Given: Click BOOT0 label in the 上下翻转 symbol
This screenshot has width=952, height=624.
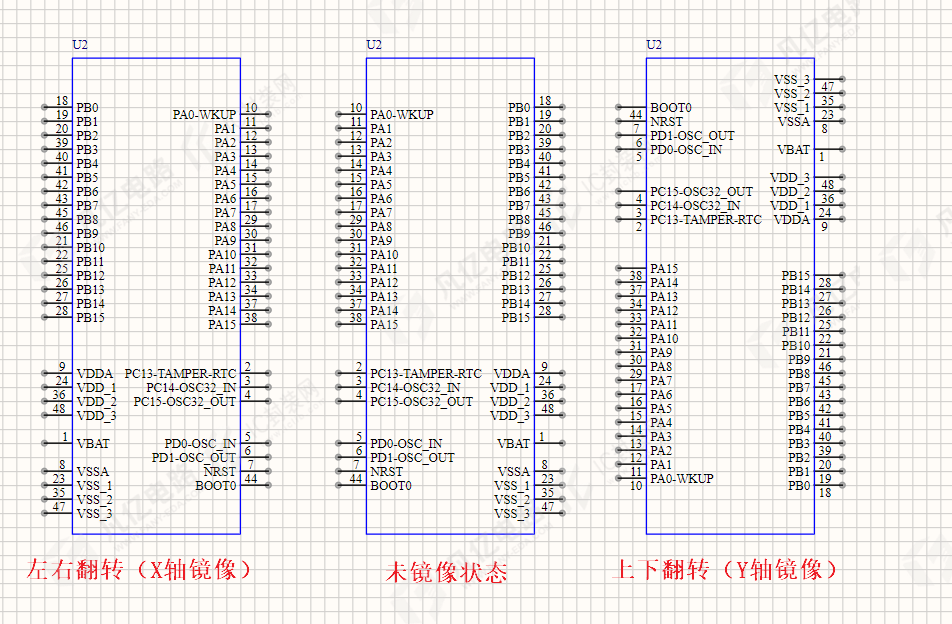Looking at the screenshot, I should tap(671, 108).
